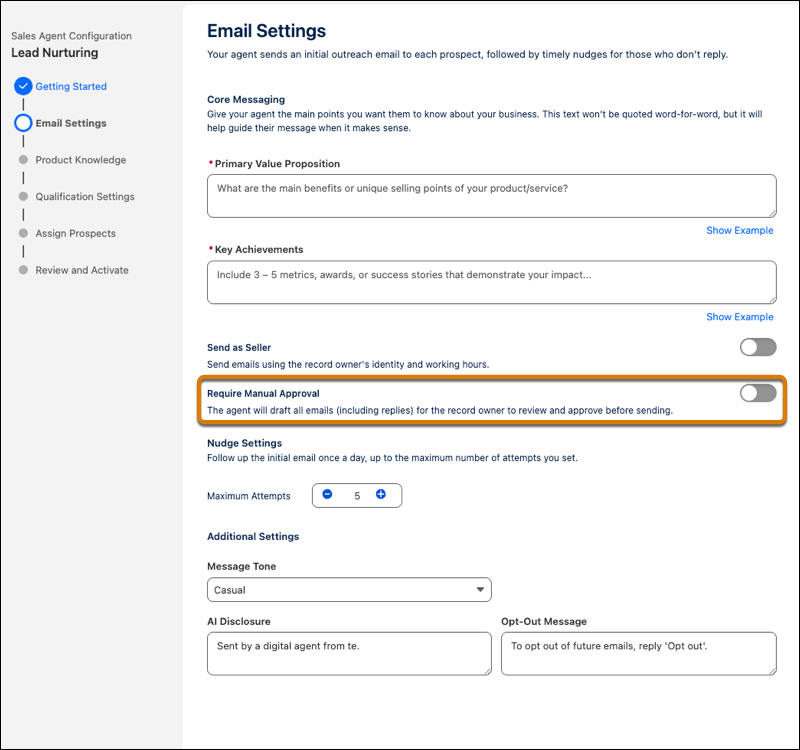
Task: Click the Review and Activate step dot
Action: click(23, 270)
